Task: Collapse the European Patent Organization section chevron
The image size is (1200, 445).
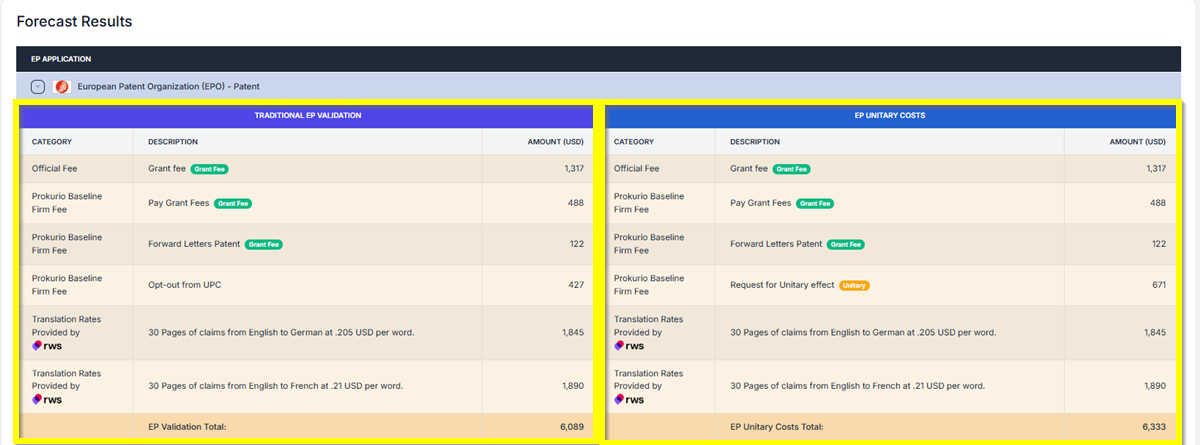Action: click(38, 87)
